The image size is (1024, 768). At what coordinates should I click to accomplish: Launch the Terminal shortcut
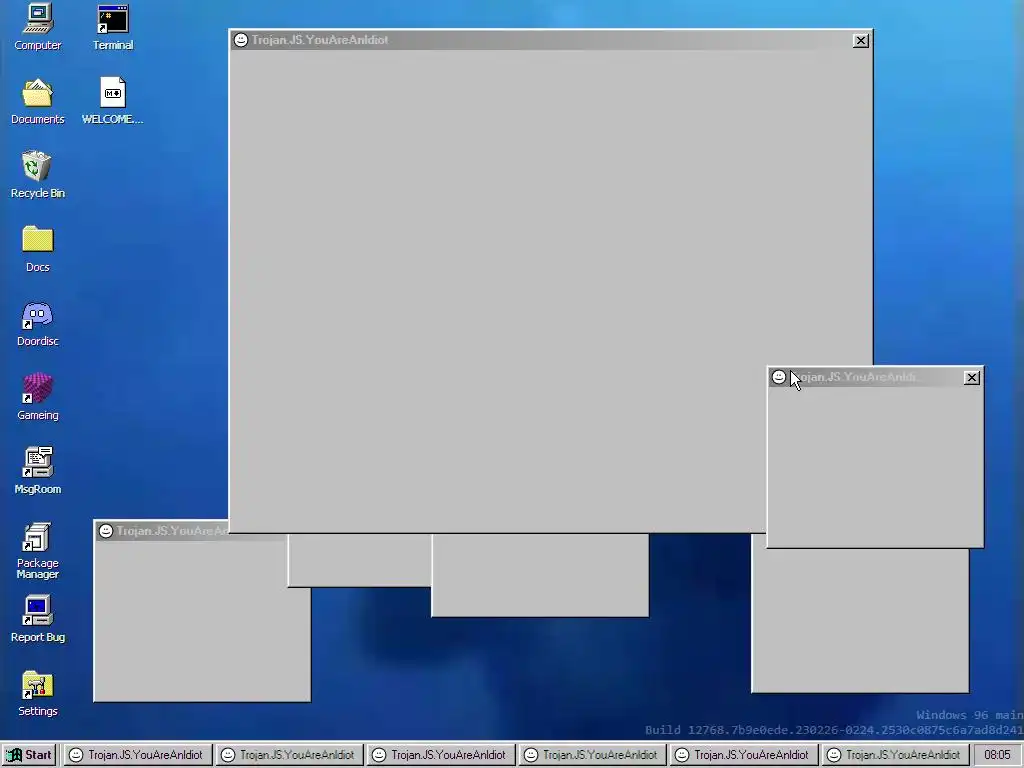[113, 27]
